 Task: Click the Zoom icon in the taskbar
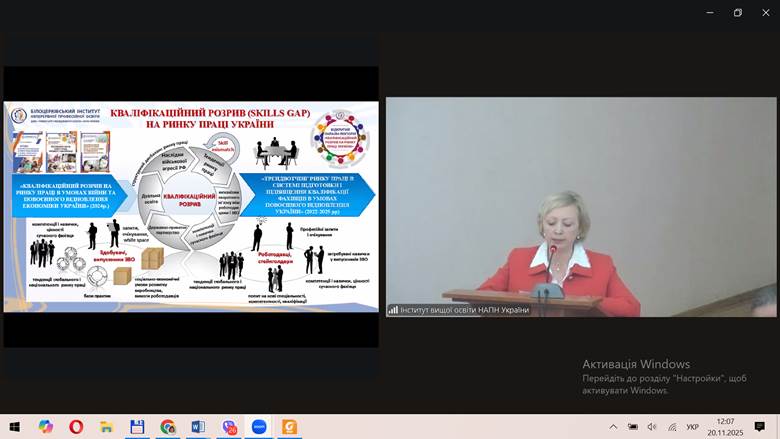point(259,427)
